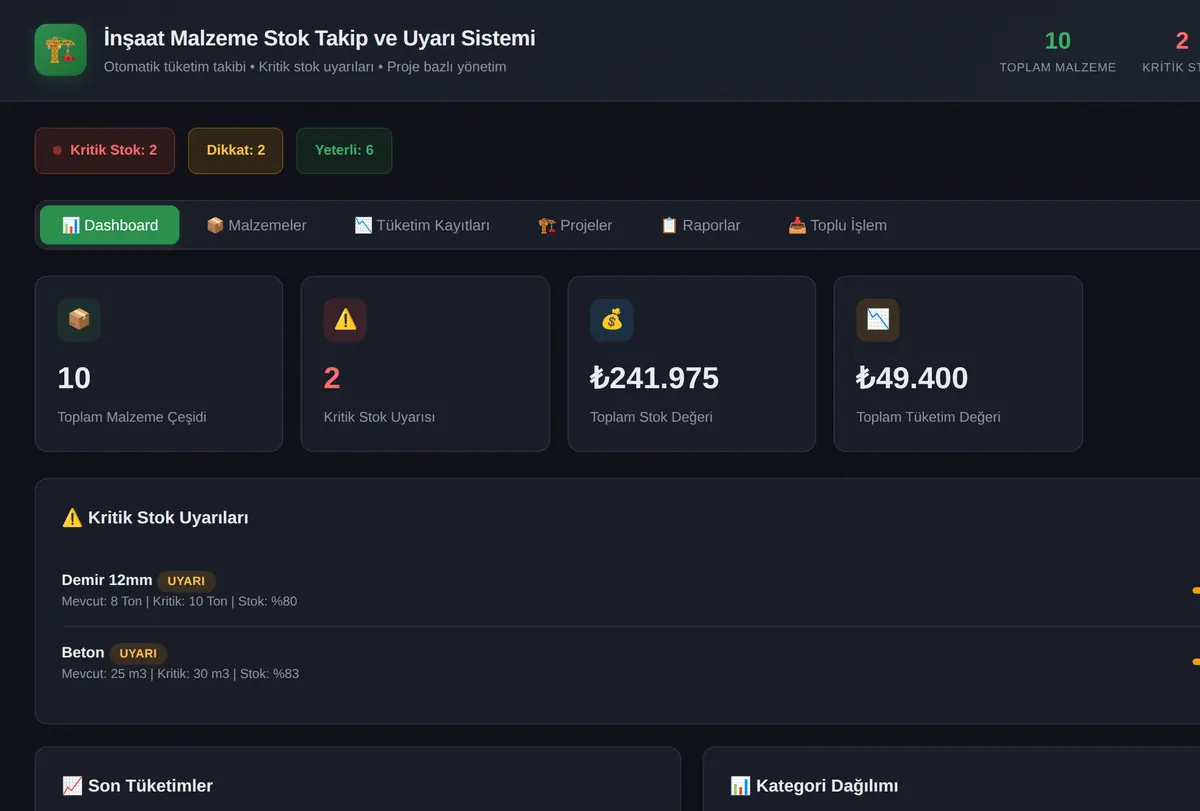
Task: Click the money bag icon on Toplam Stok Değeri card
Action: pos(612,320)
